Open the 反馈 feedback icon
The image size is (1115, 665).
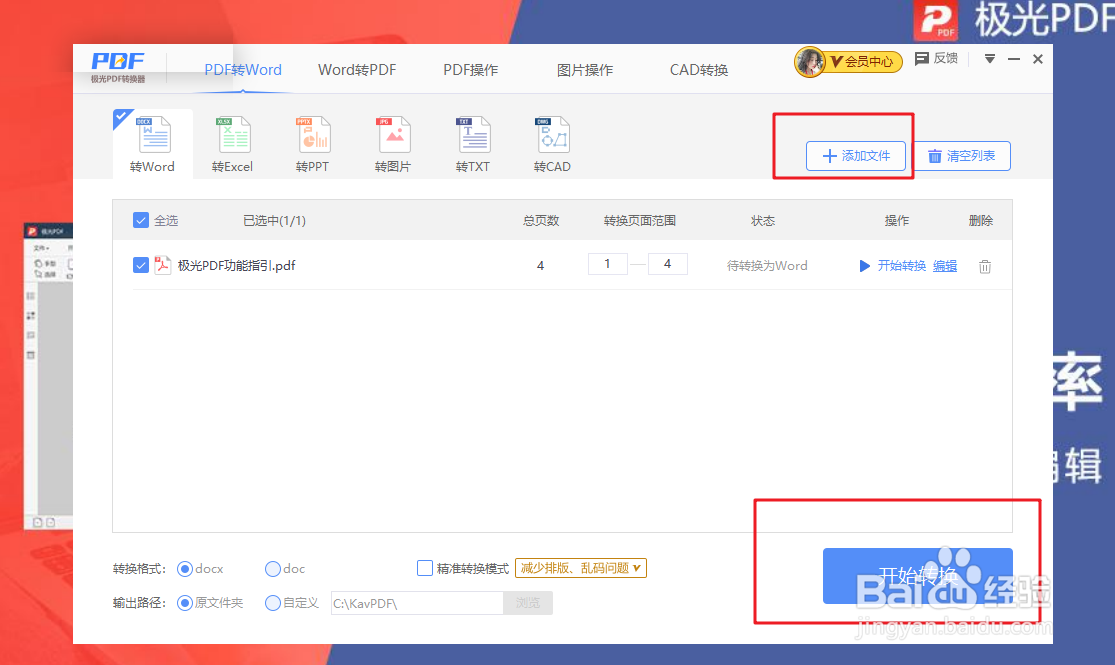(922, 58)
